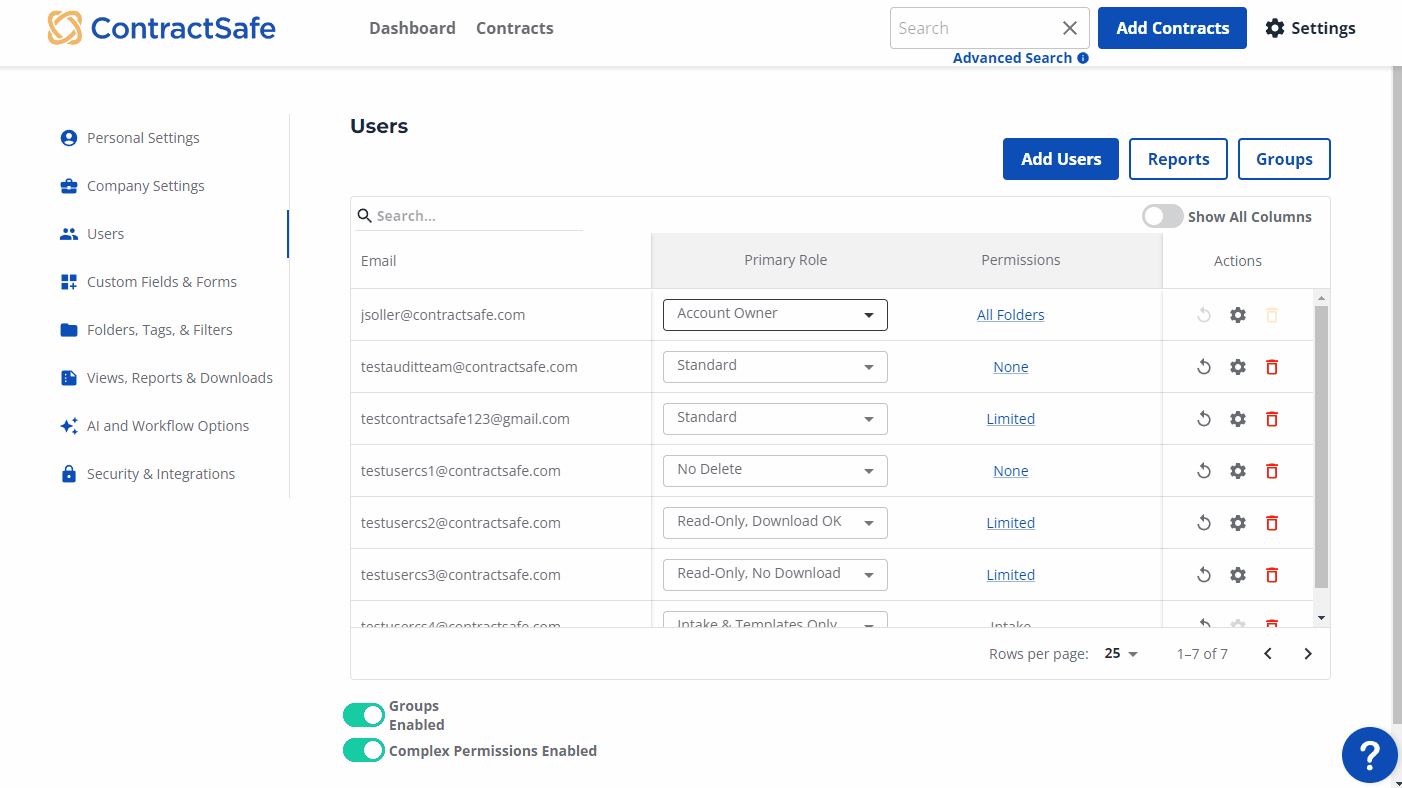Click the red delete icon for testauditteam@contractsafe.com

[x=1272, y=367]
